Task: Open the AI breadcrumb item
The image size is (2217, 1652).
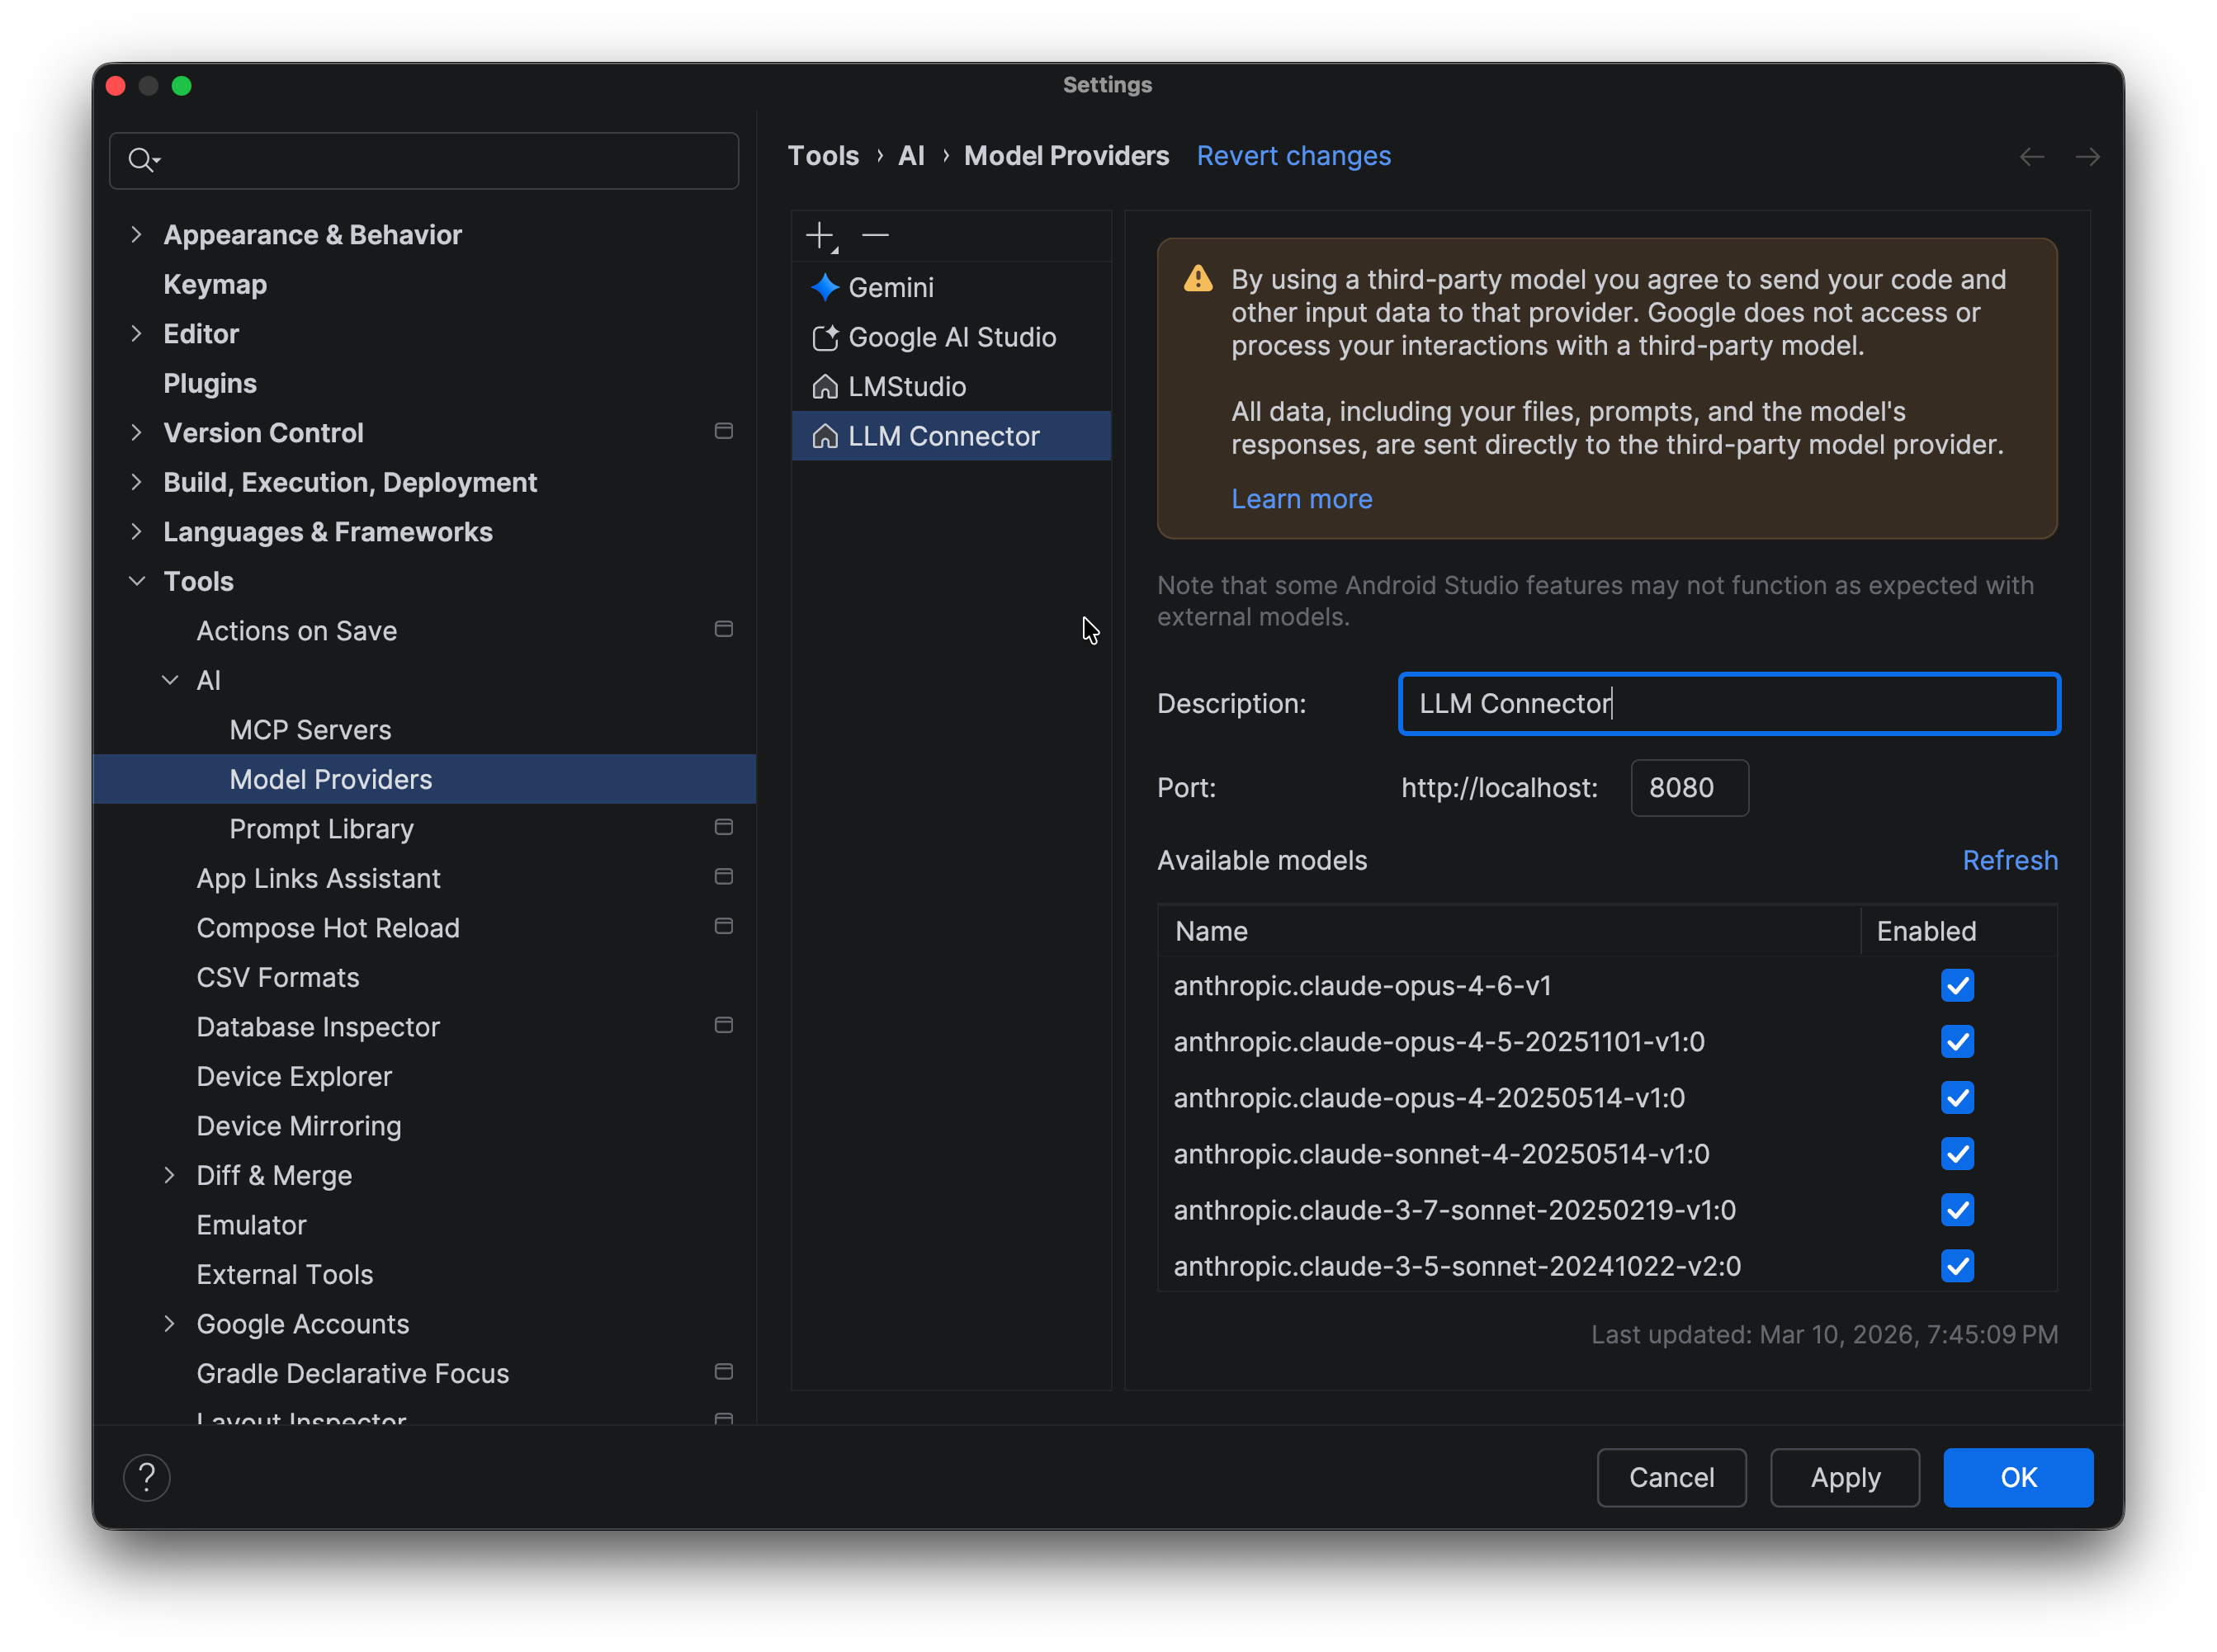Action: pyautogui.click(x=910, y=156)
